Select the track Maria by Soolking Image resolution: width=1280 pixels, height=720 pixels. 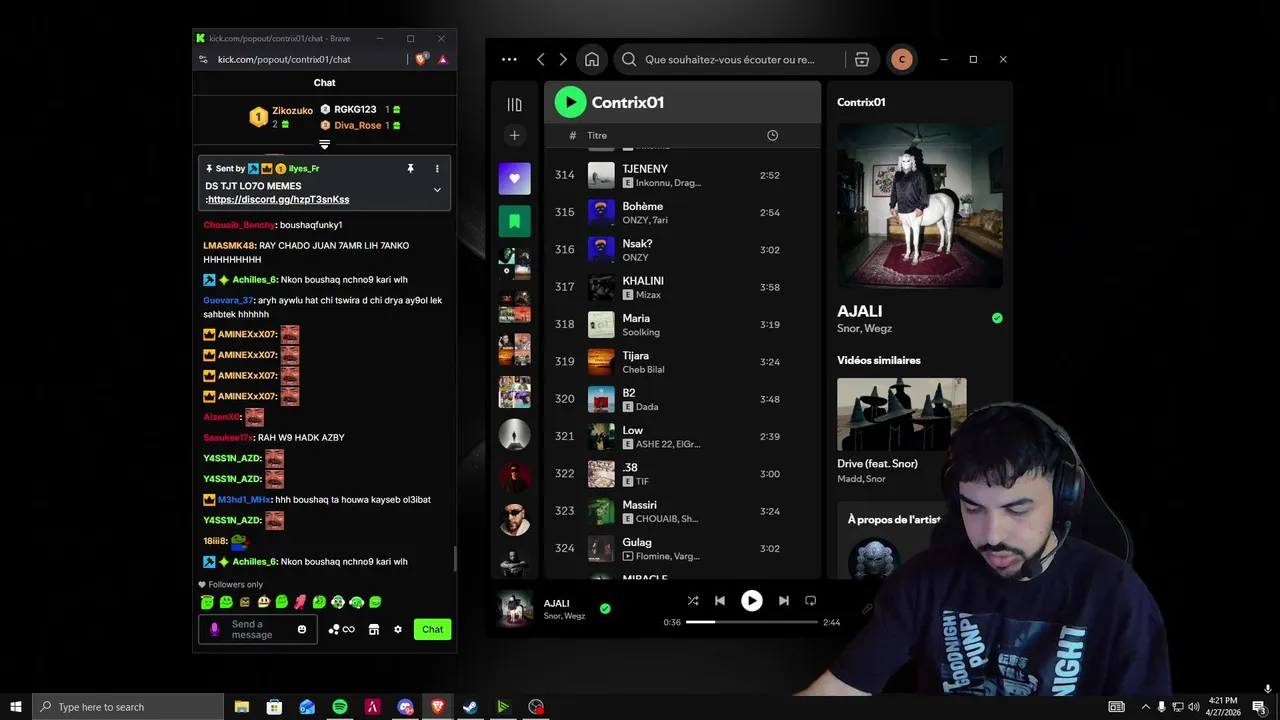[682, 324]
